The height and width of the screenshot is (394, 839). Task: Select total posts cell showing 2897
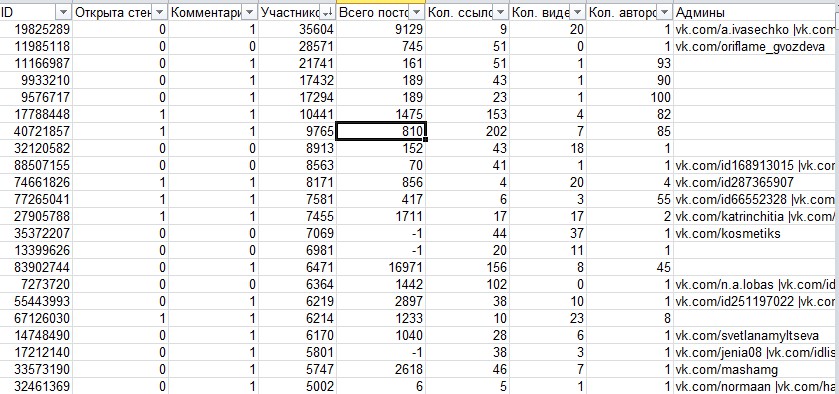(381, 301)
